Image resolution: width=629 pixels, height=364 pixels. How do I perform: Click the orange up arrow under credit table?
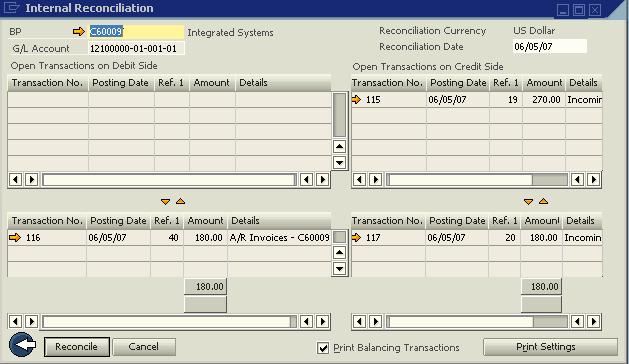click(544, 201)
